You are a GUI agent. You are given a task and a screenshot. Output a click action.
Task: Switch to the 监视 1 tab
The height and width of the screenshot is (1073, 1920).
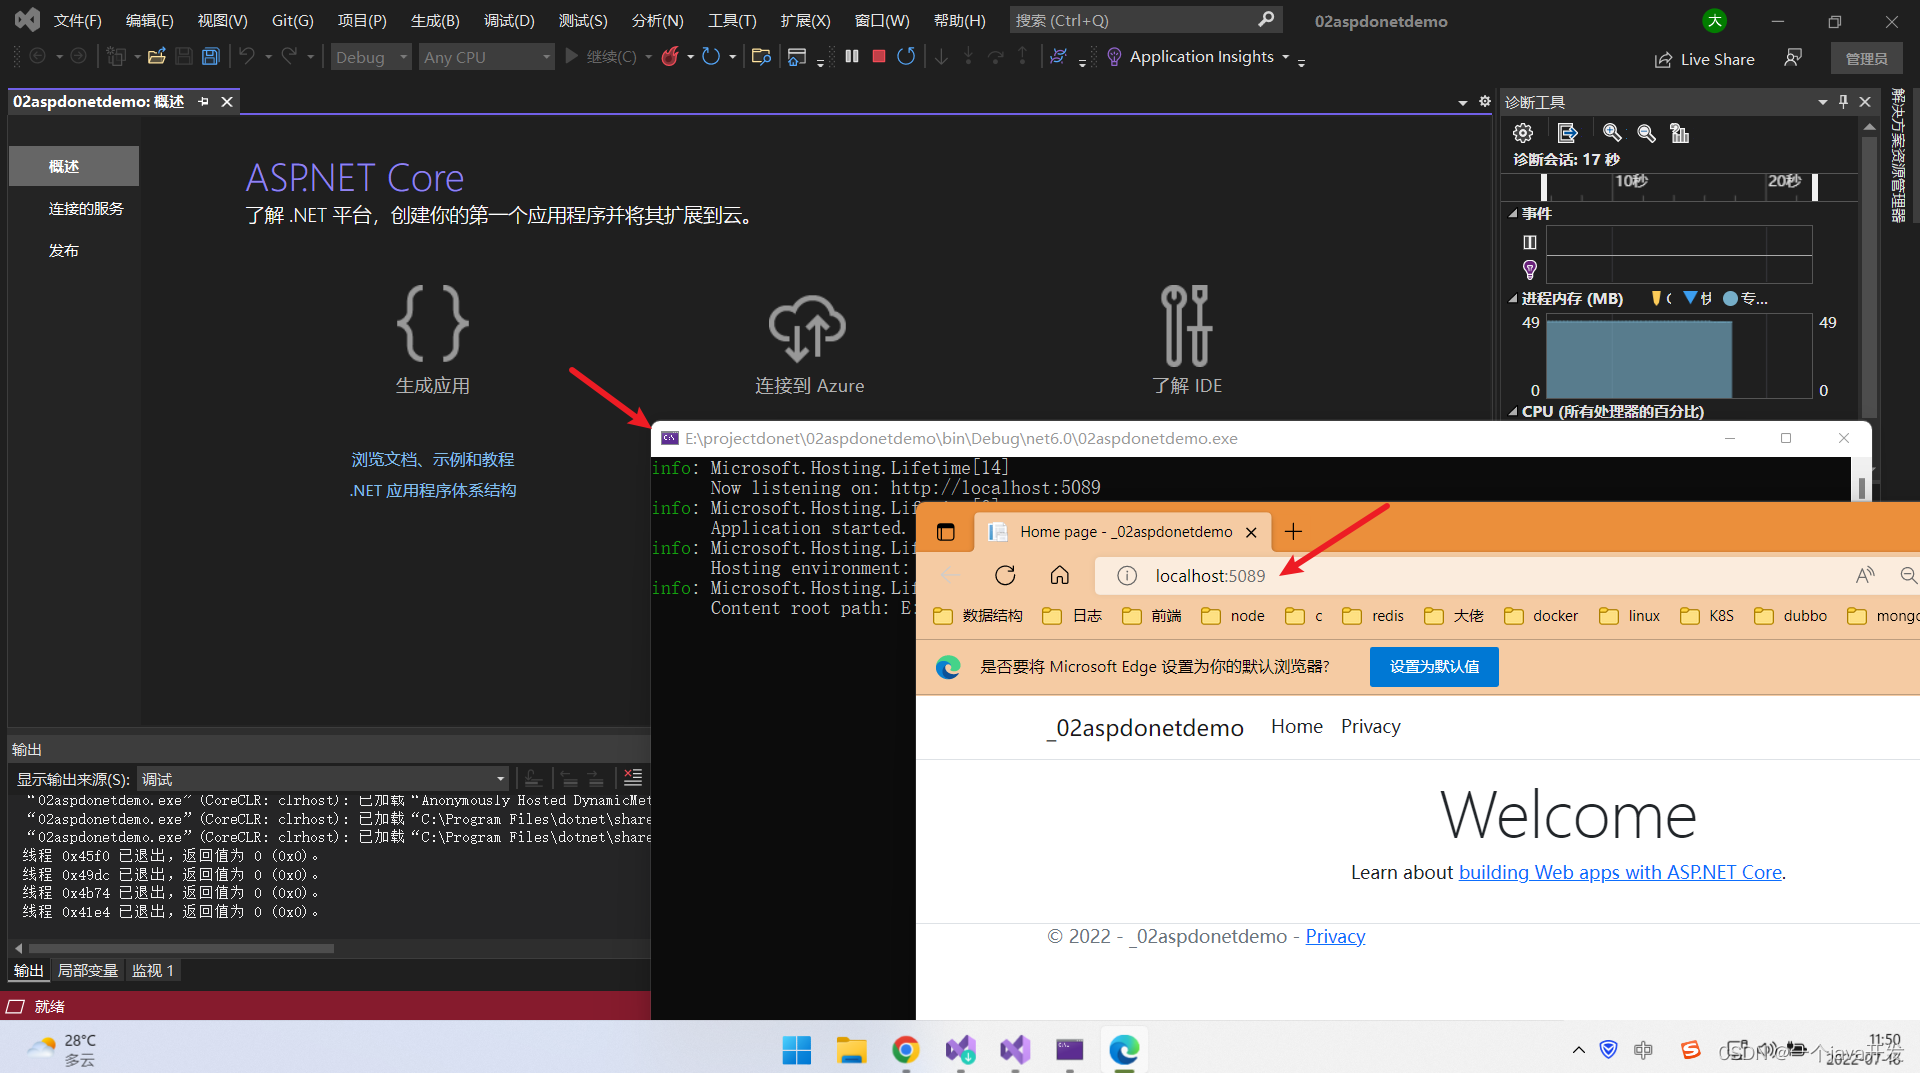pos(153,970)
